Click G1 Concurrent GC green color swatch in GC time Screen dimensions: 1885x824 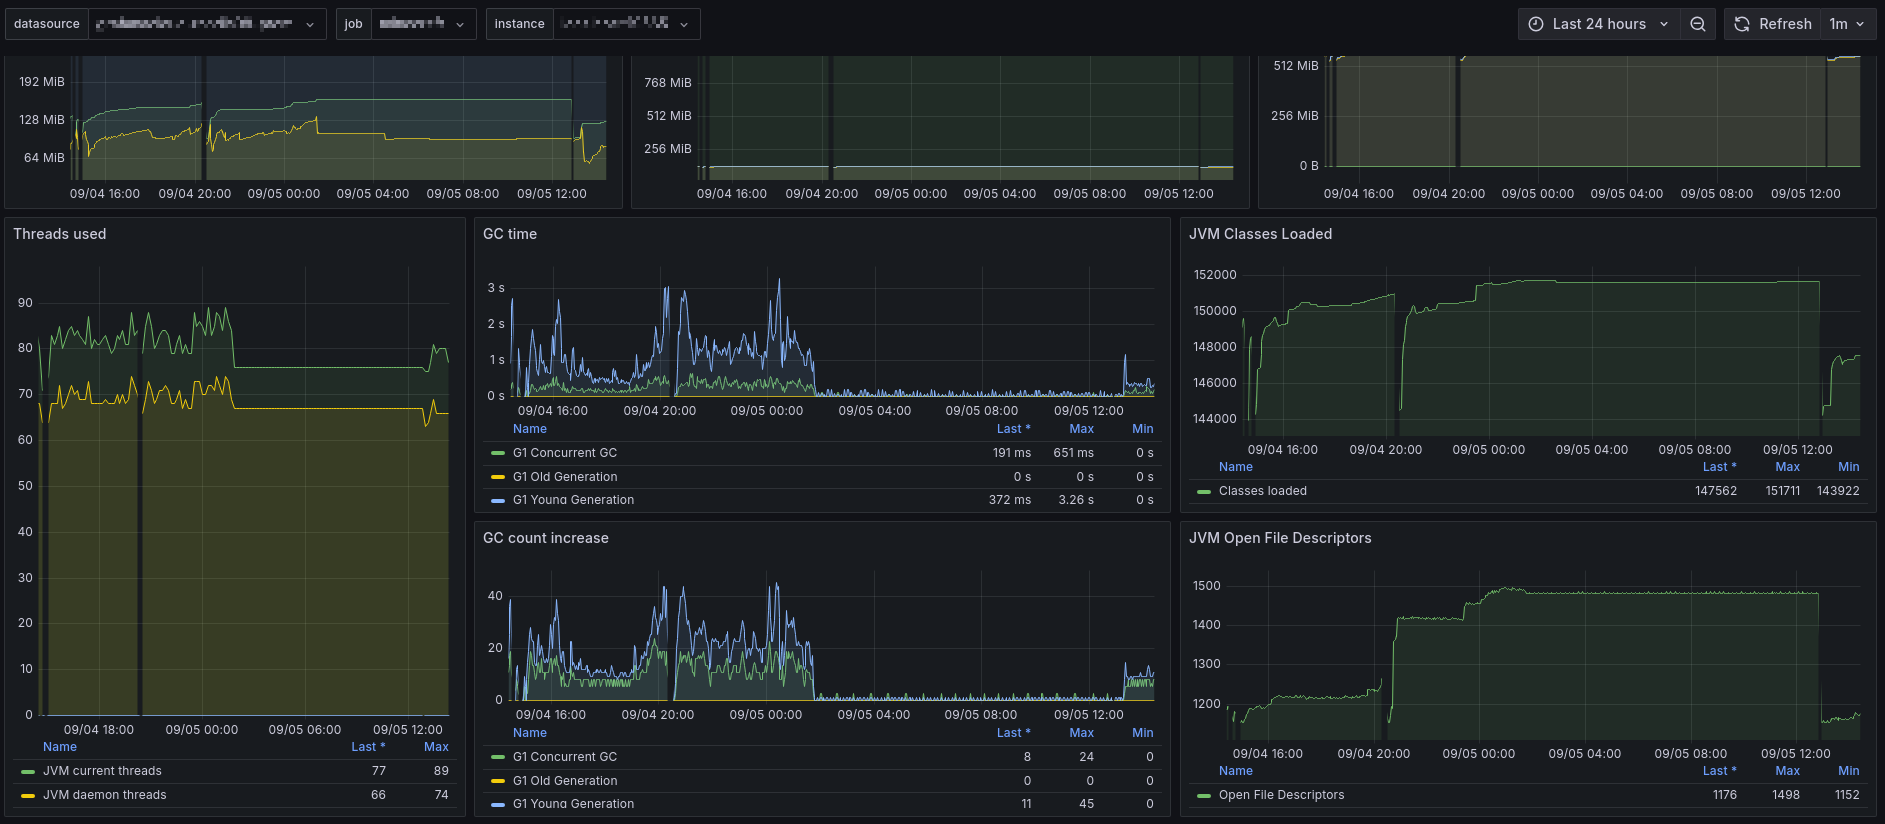[498, 453]
